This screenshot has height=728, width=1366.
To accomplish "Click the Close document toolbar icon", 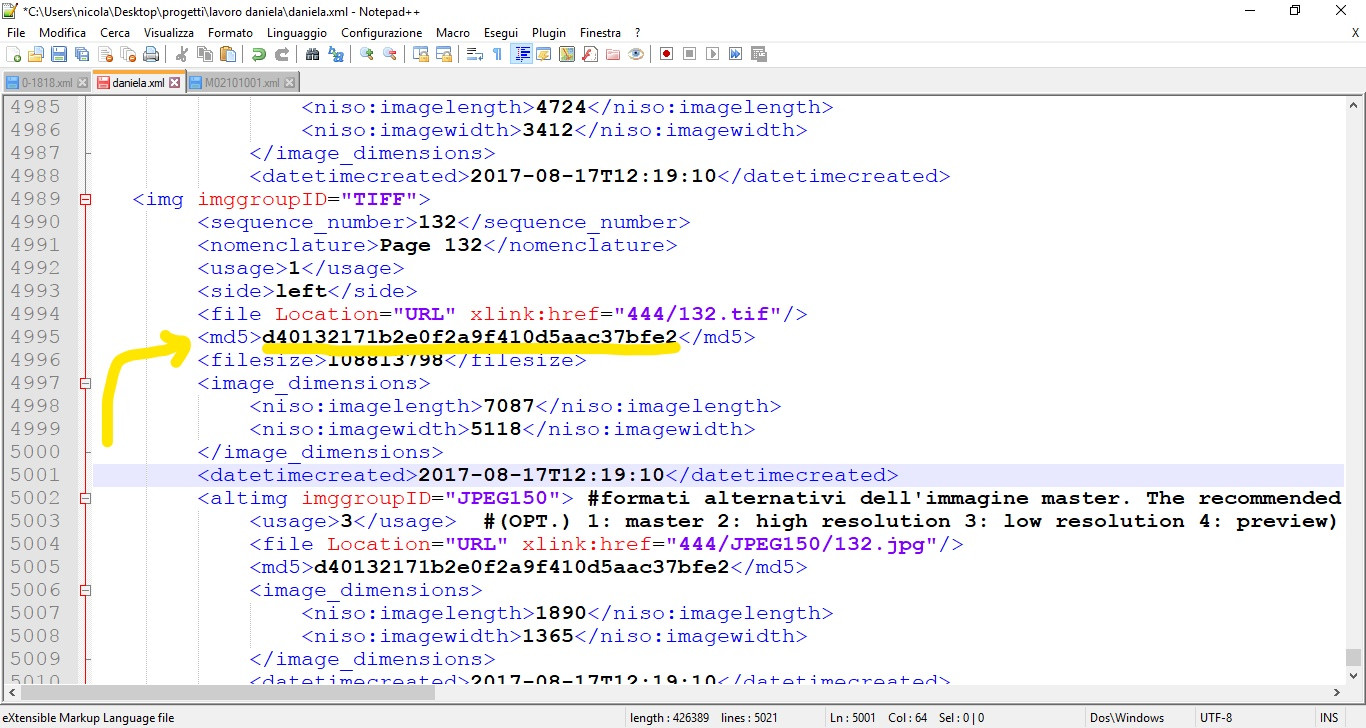I will (x=104, y=54).
